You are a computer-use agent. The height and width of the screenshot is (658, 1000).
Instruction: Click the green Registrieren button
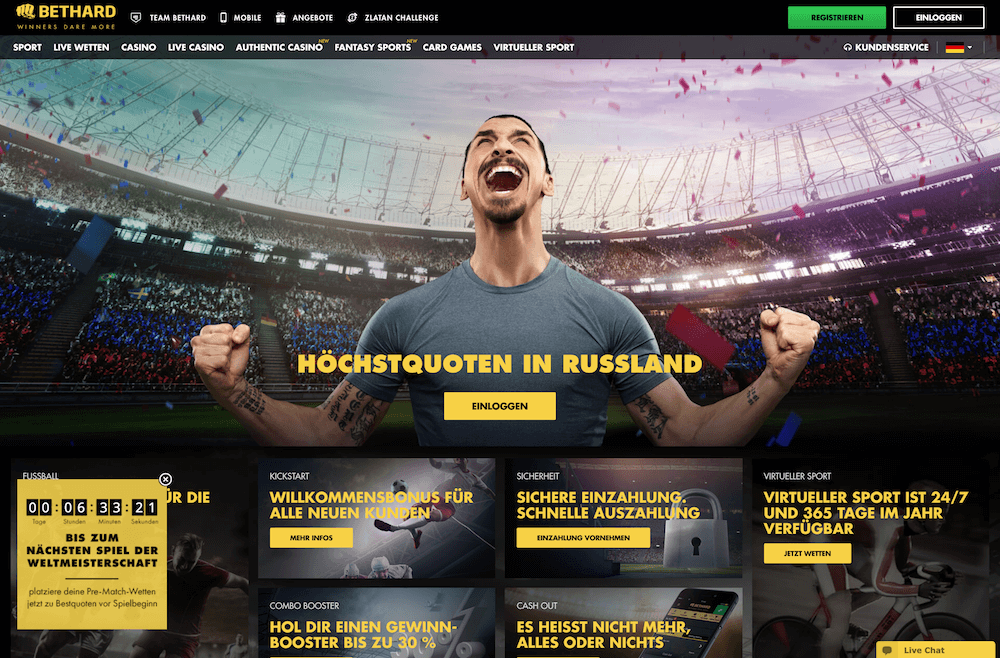tap(837, 18)
